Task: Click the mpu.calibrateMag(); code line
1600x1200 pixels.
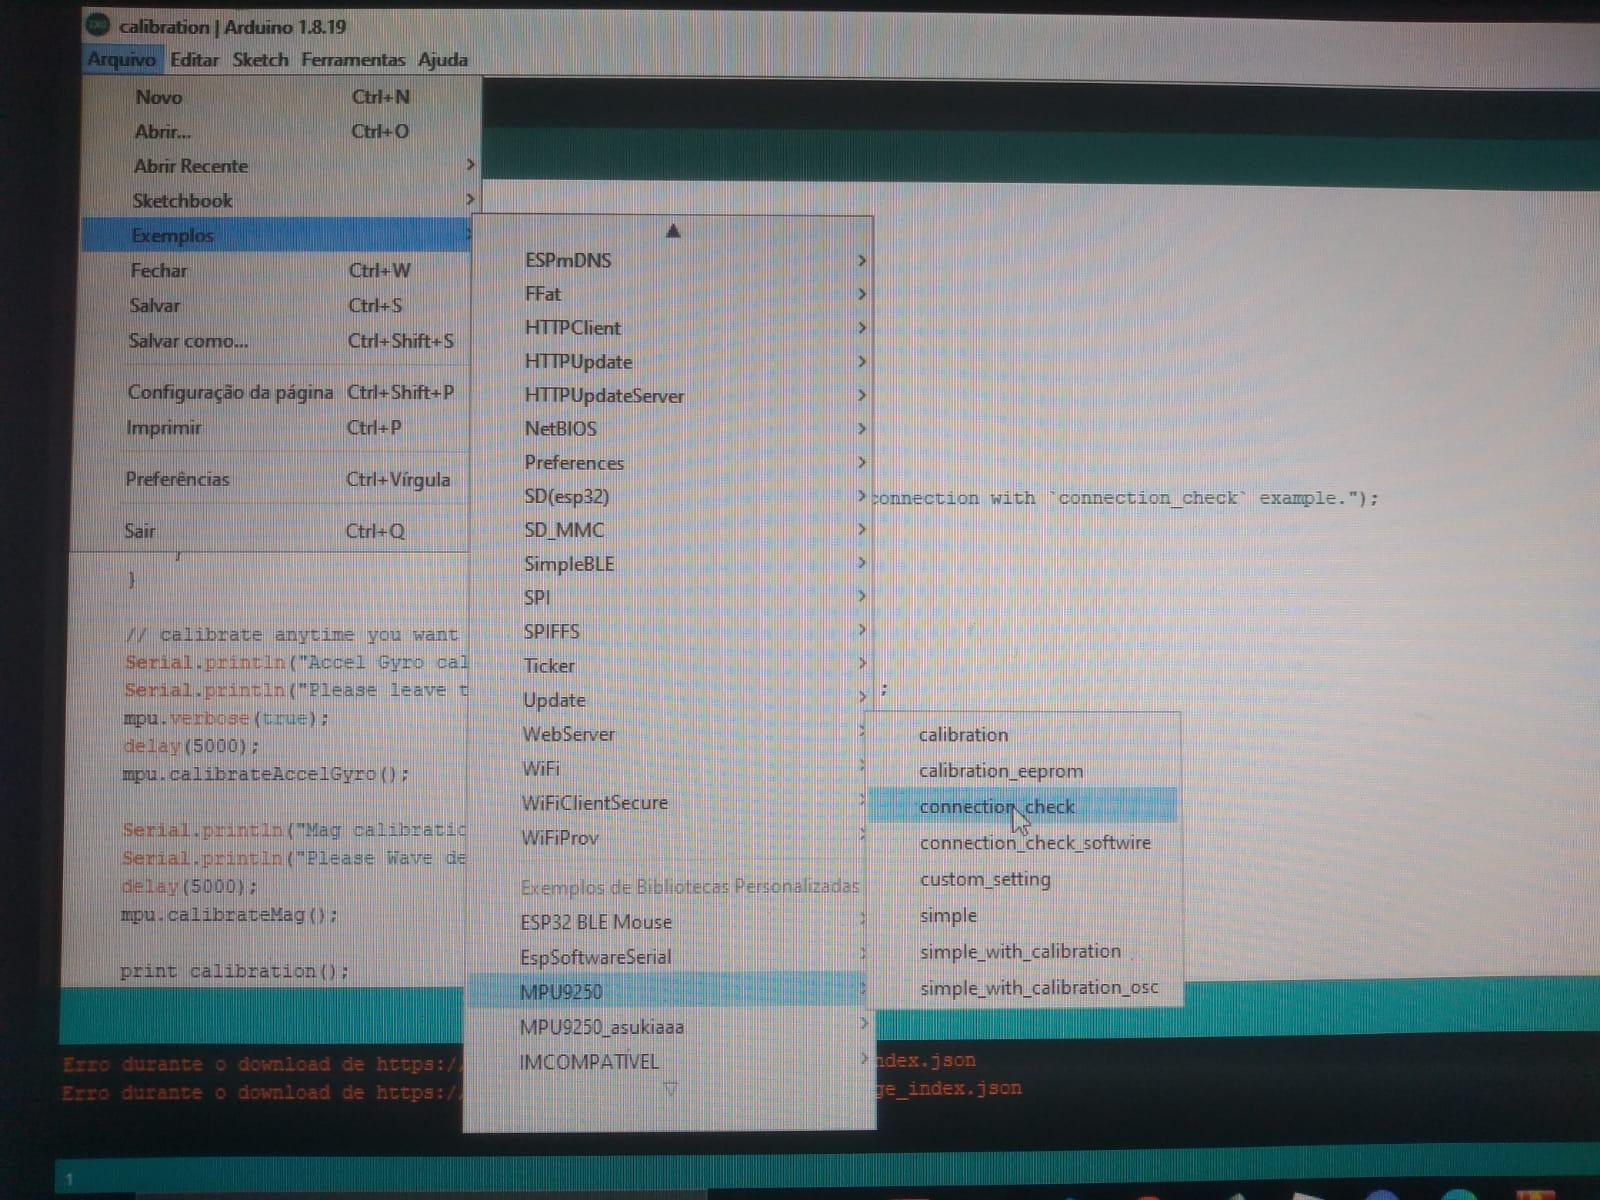Action: pos(229,915)
